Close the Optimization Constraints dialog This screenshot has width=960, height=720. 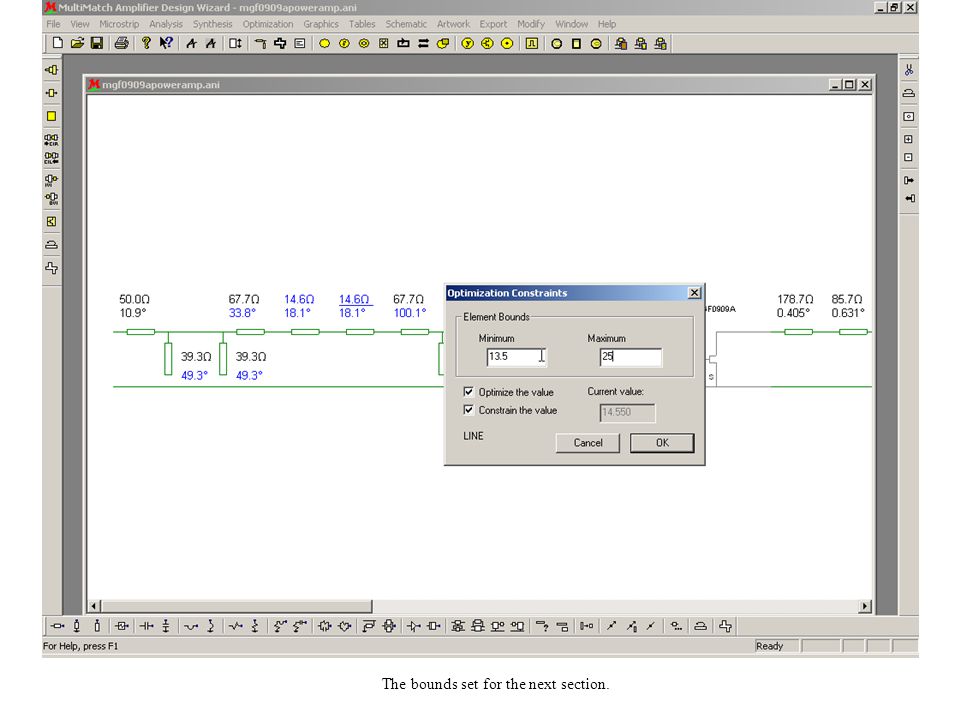click(694, 293)
